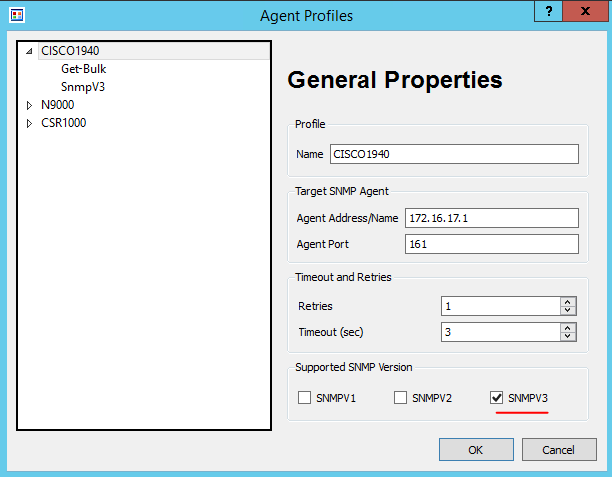The height and width of the screenshot is (478, 612).
Task: Open the SnmpV3 settings item
Action: coord(83,87)
